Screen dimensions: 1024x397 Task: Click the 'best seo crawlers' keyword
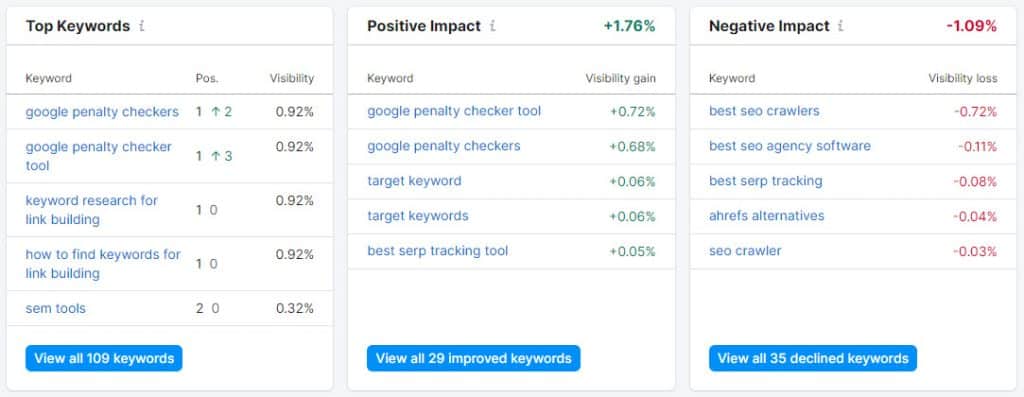pos(764,111)
